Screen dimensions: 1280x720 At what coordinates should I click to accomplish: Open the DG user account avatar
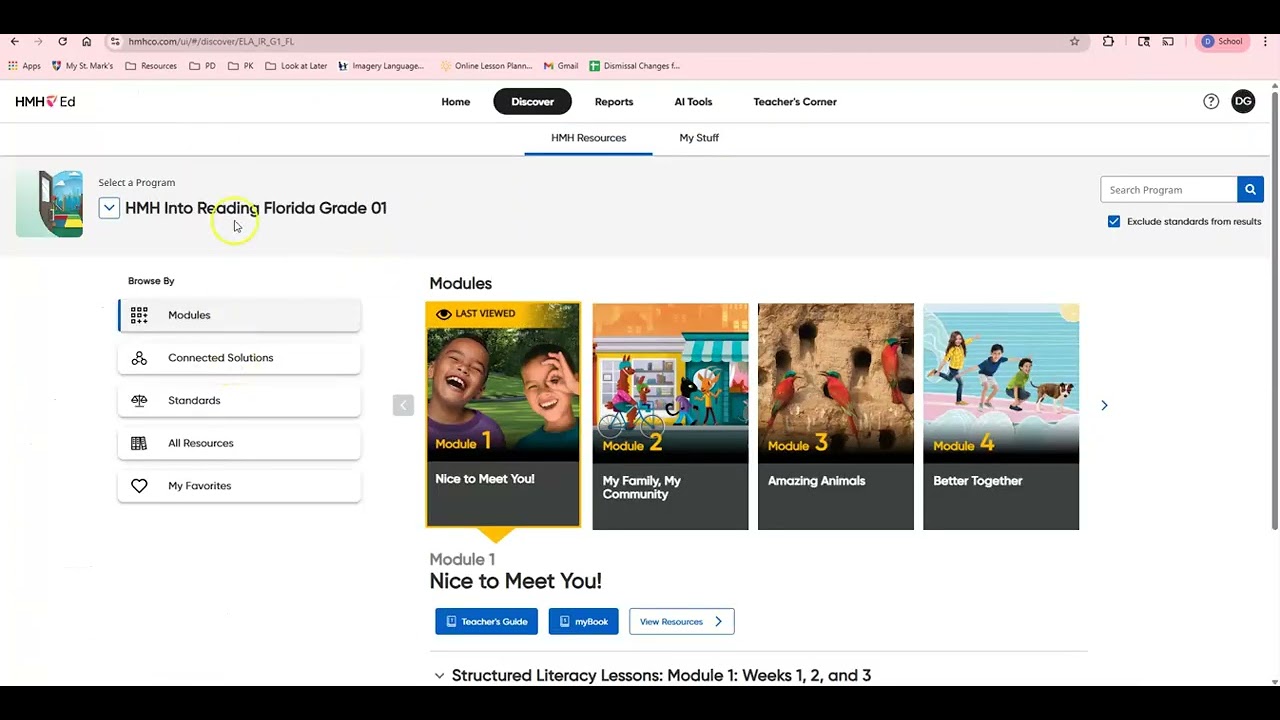point(1243,101)
